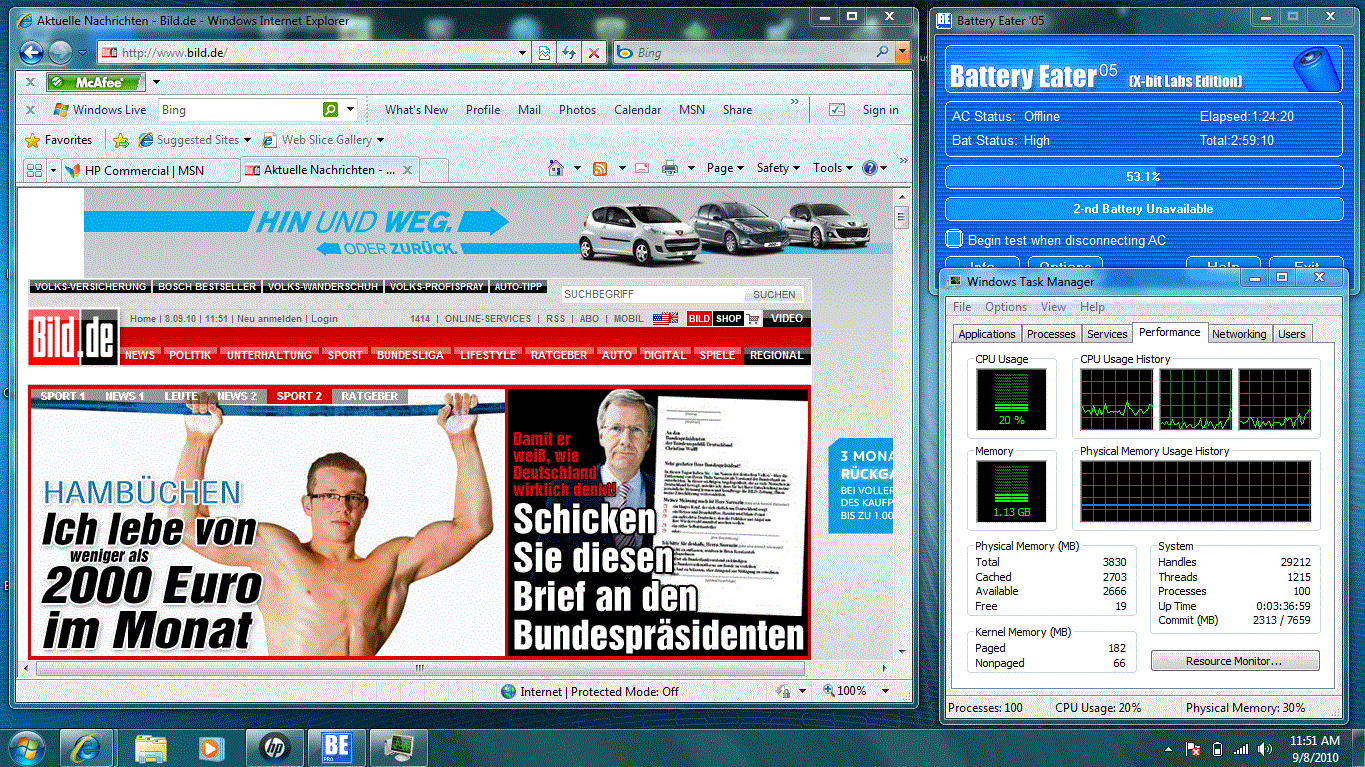
Task: Stop loading with the red X
Action: pyautogui.click(x=594, y=53)
